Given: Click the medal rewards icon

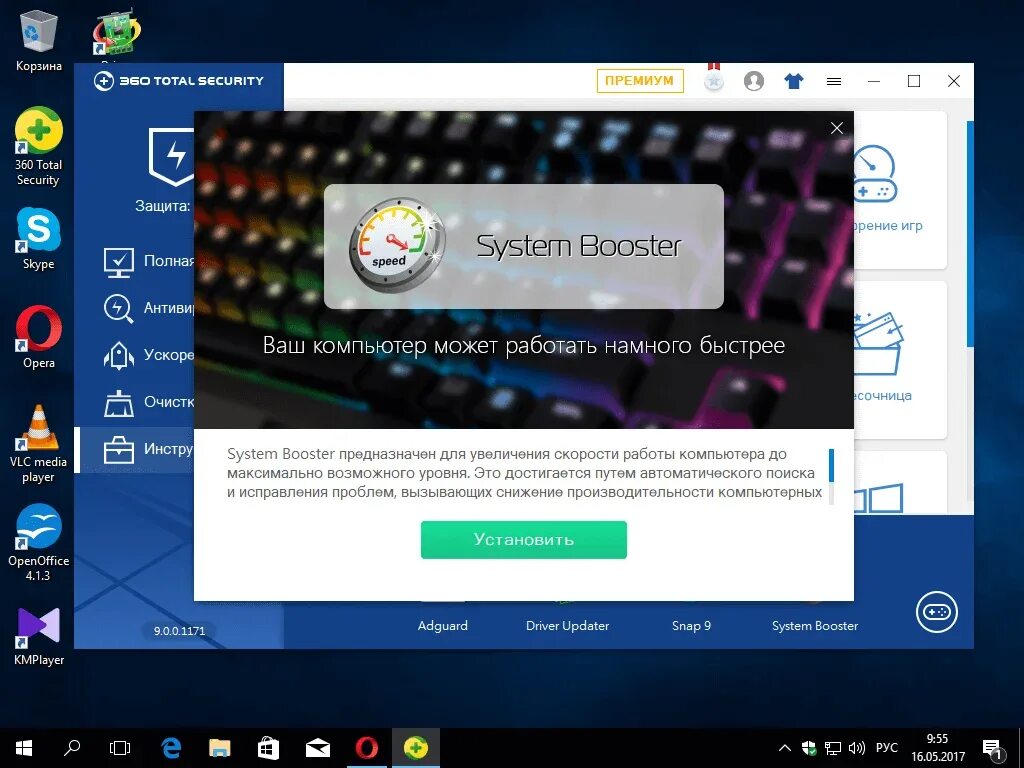Looking at the screenshot, I should [713, 80].
